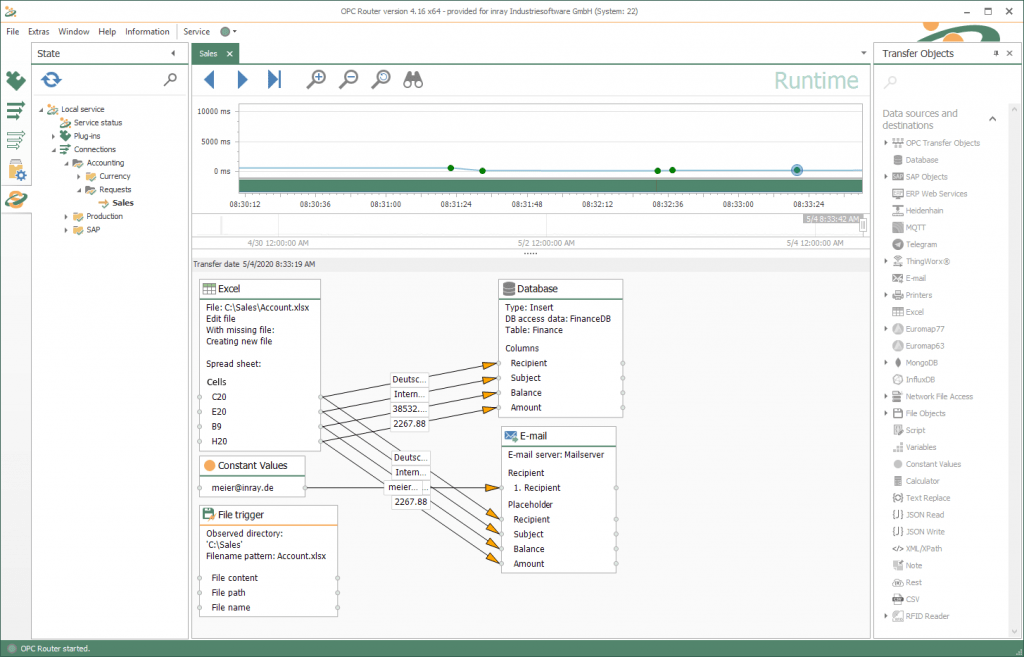Screen dimensions: 1024x657
Task: Collapse the Accounting folder node
Action: click(x=67, y=163)
